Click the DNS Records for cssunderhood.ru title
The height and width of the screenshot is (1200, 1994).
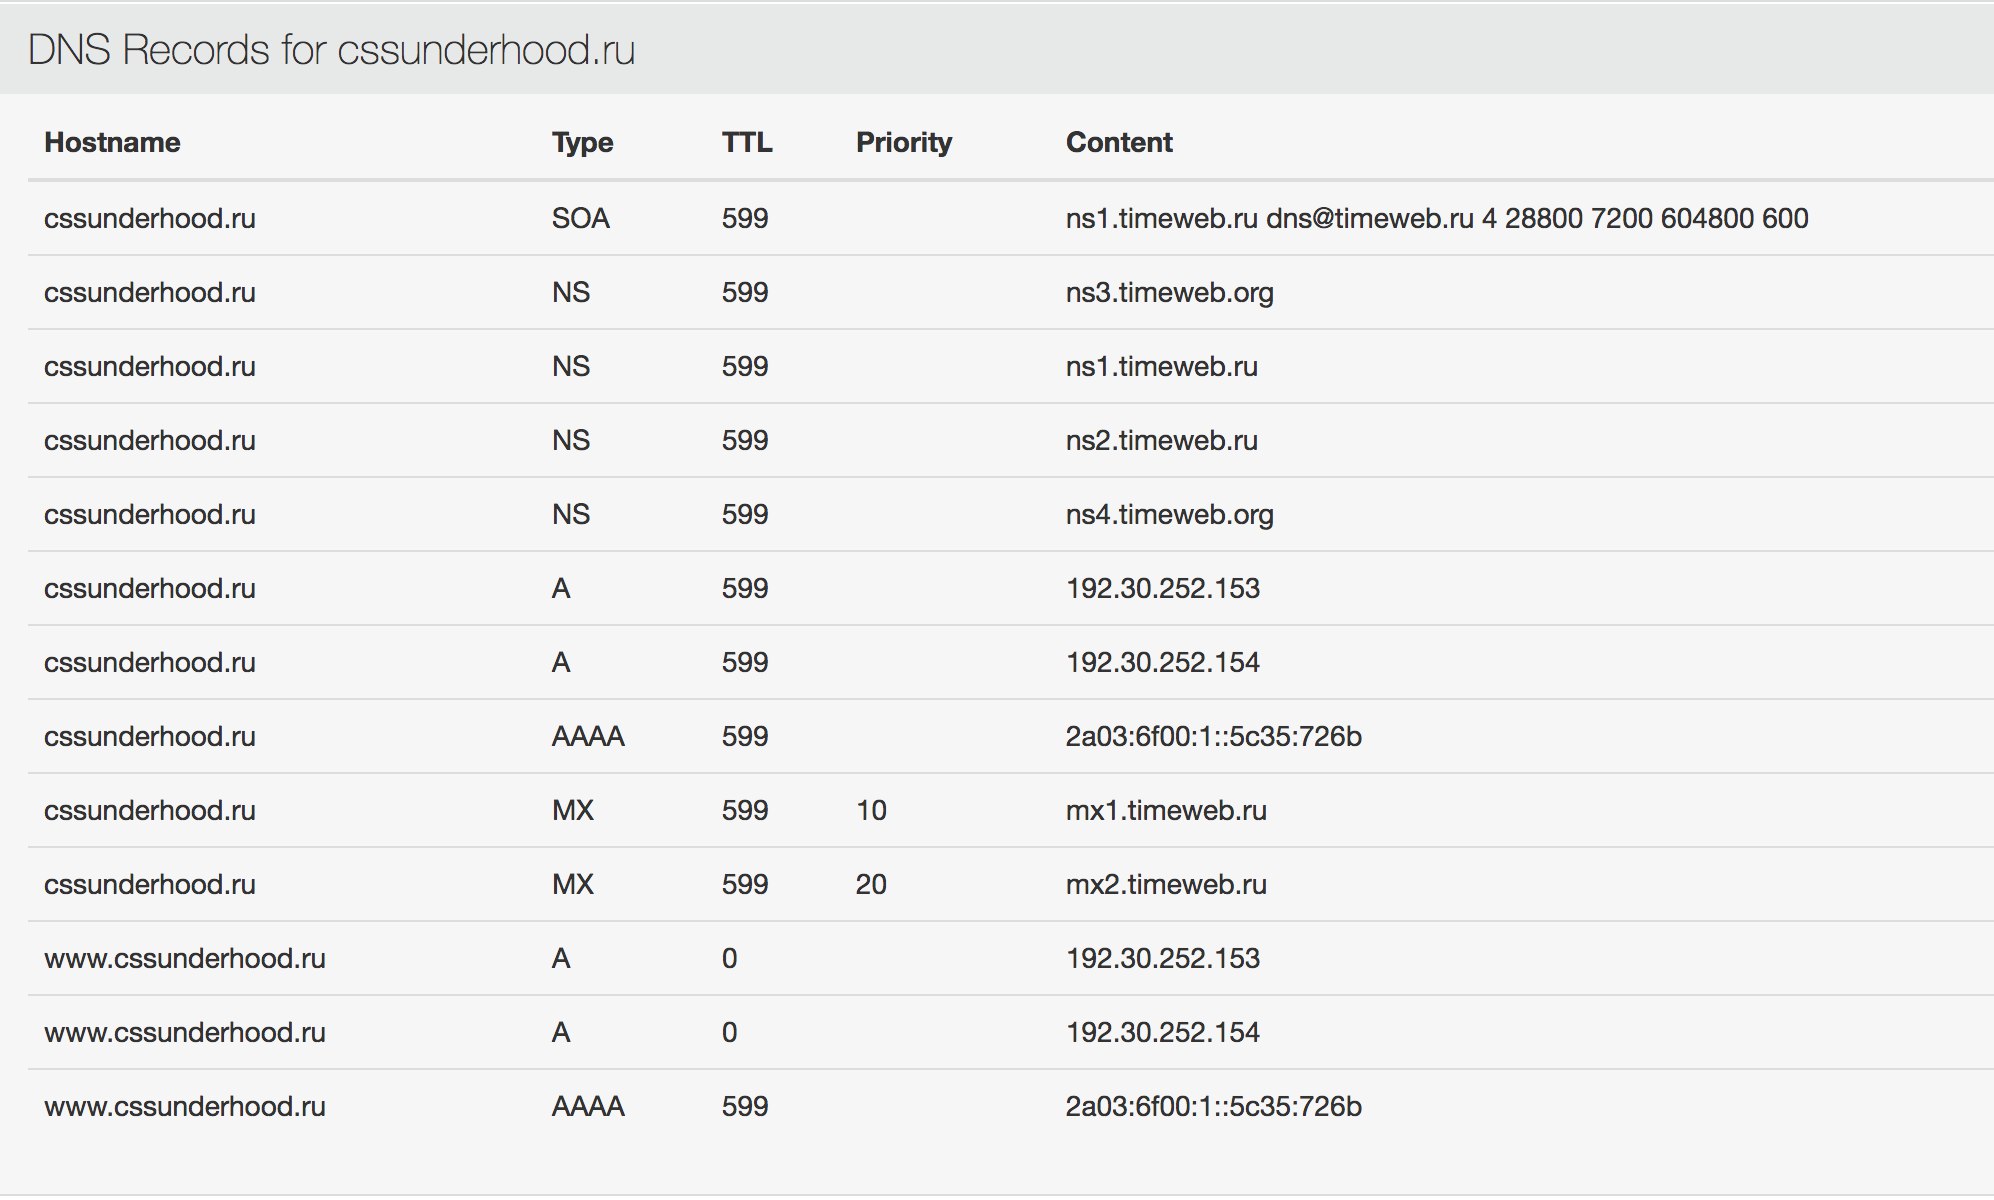331,50
